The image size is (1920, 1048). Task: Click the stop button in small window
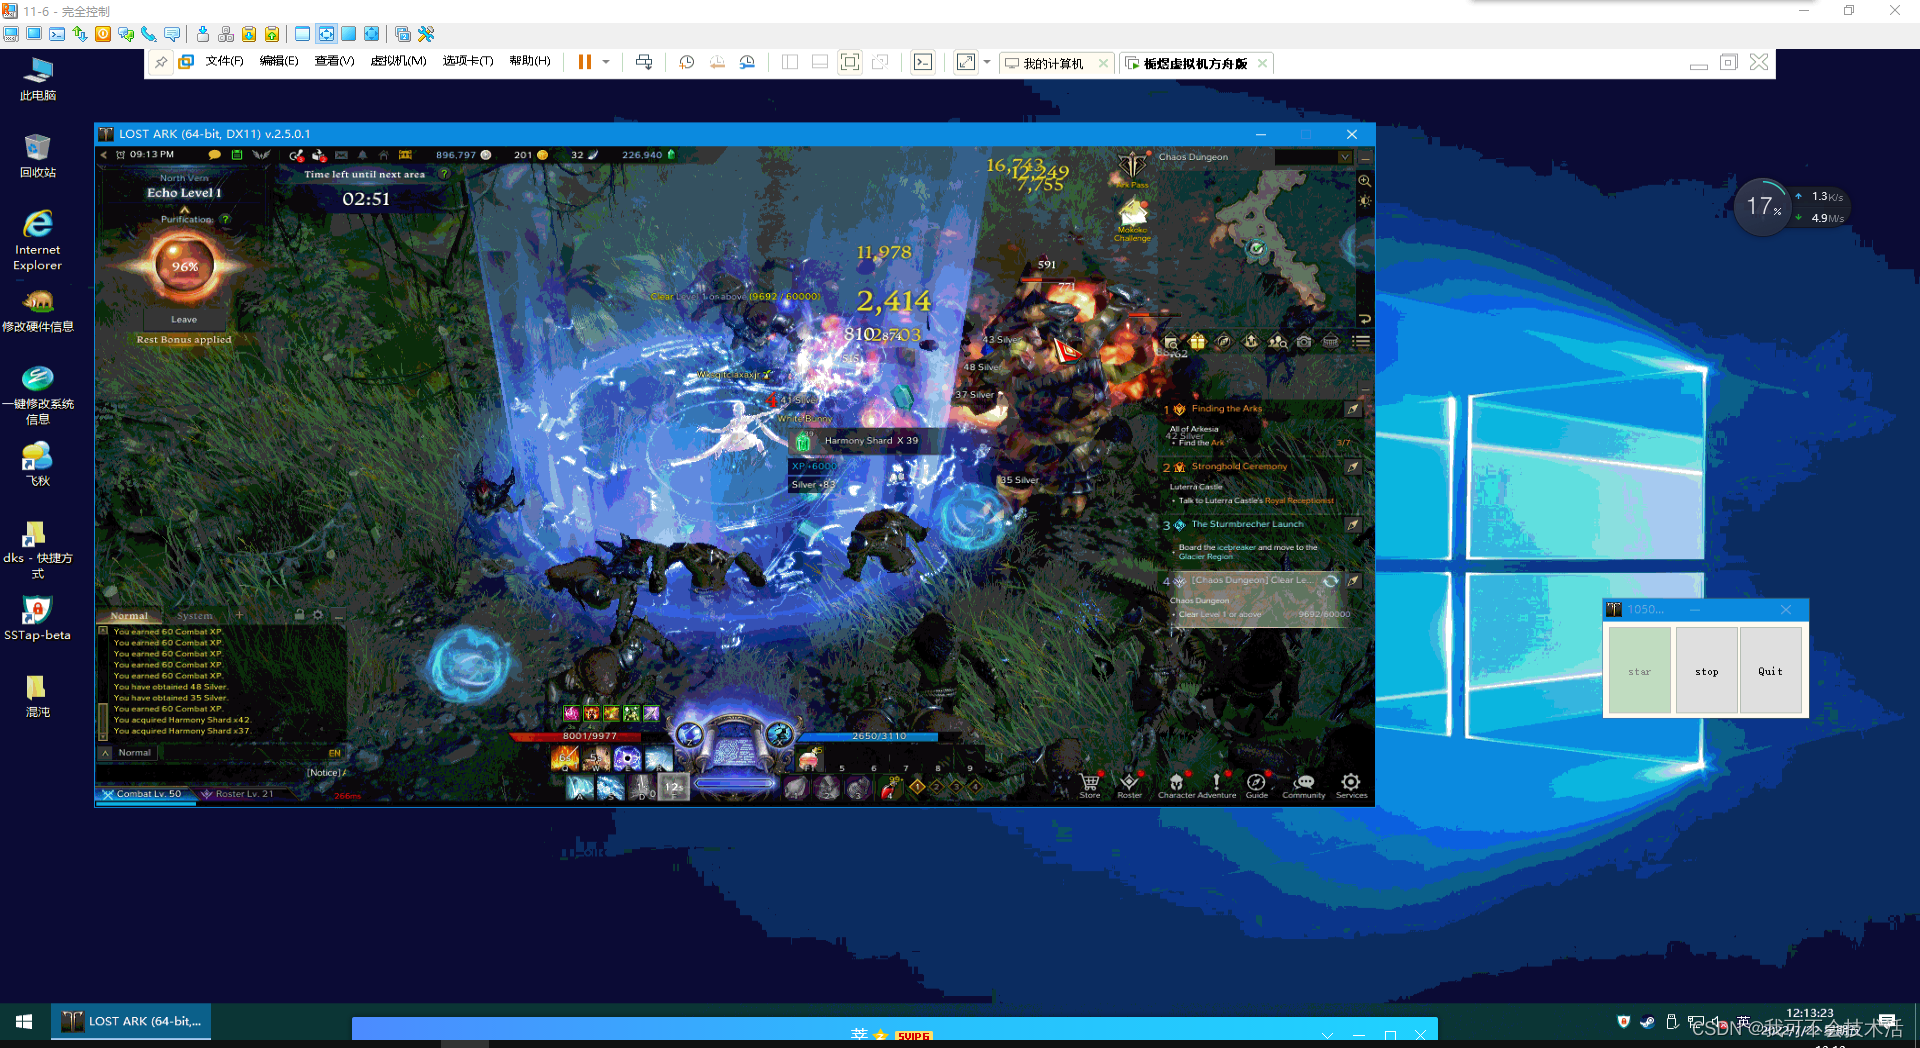coord(1706,671)
